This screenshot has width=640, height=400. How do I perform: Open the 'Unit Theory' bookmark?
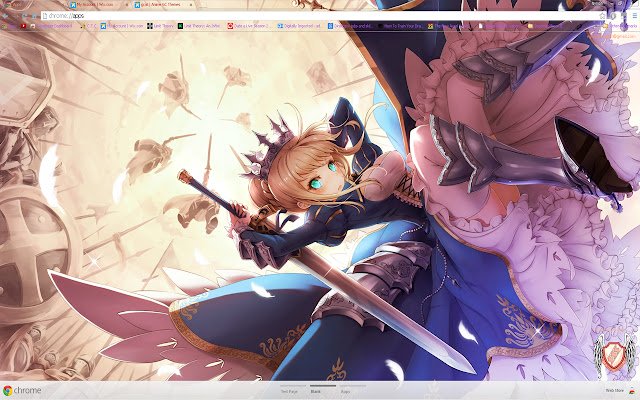click(160, 26)
